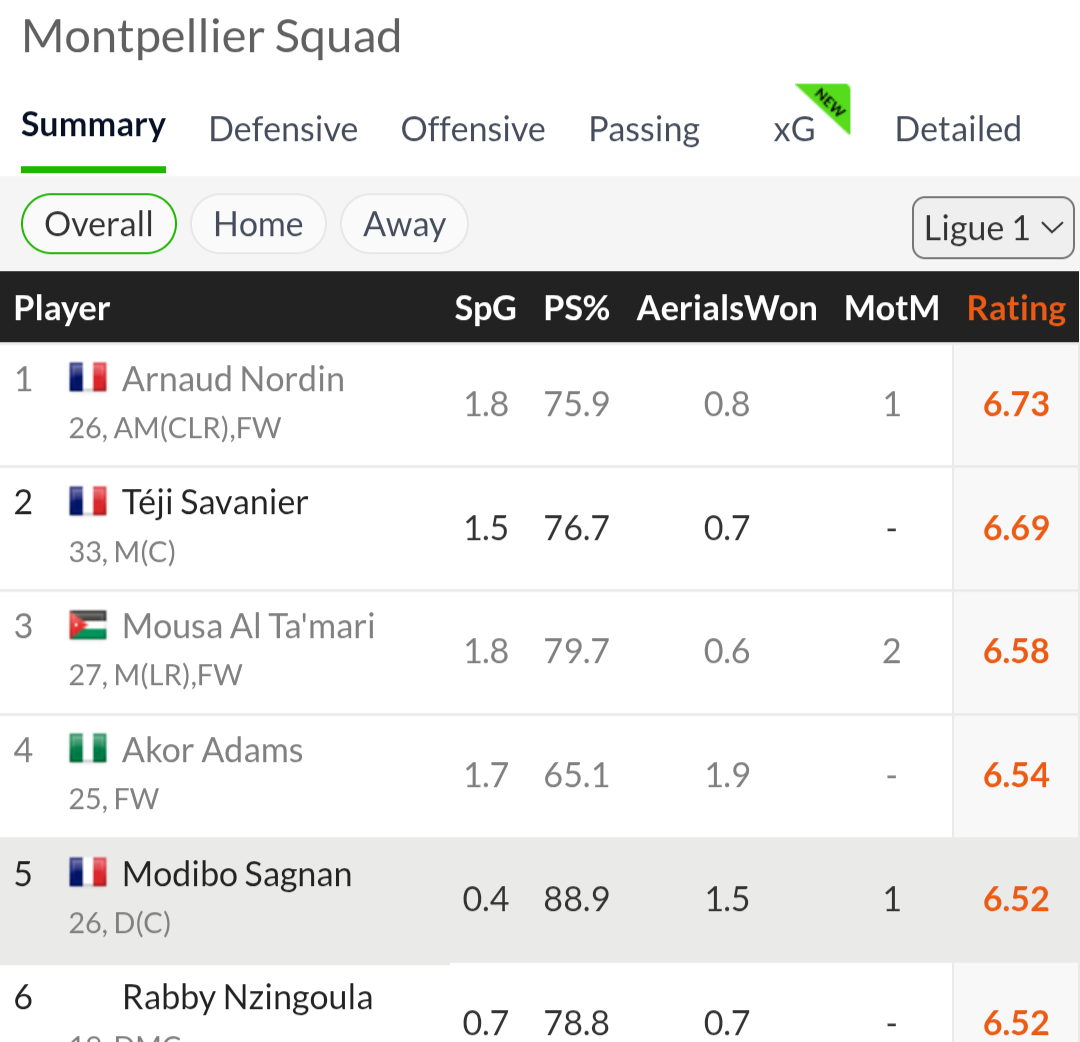Open Rabby Nzingoula's player profile
This screenshot has width=1080, height=1042.
pos(247,997)
